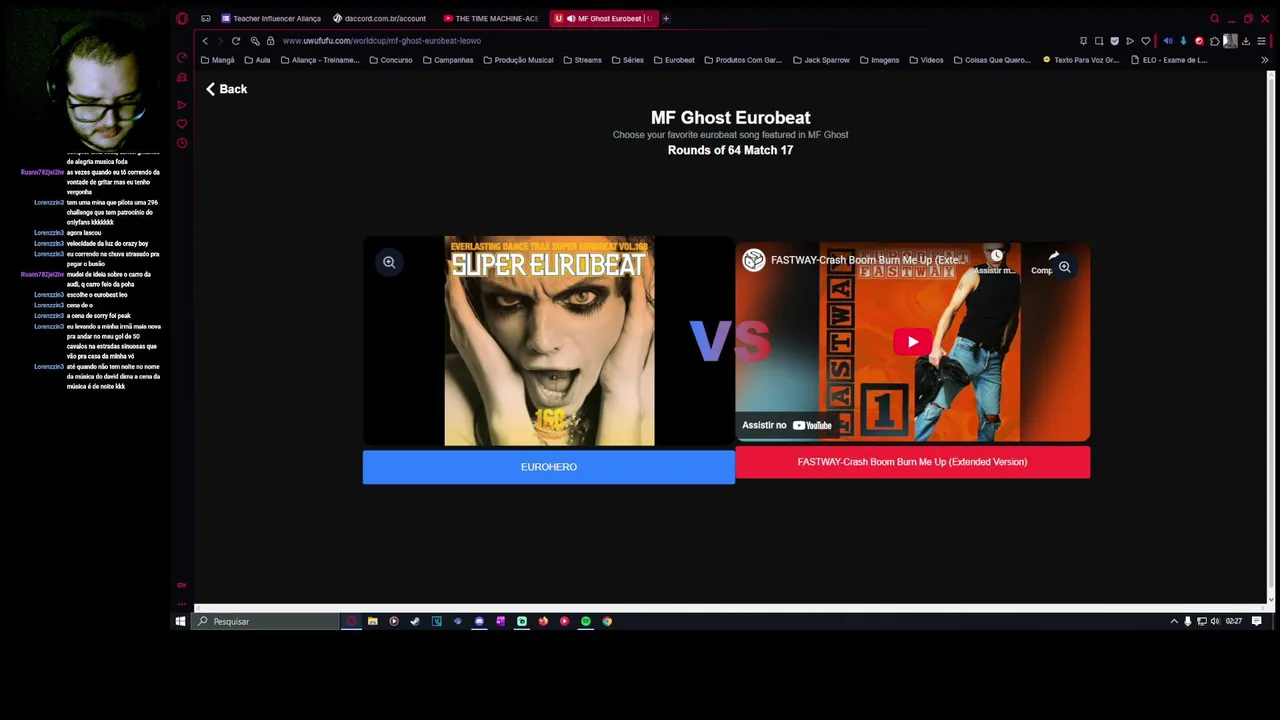This screenshot has width=1280, height=720.
Task: Open the Assistir no YouTube link
Action: [787, 425]
